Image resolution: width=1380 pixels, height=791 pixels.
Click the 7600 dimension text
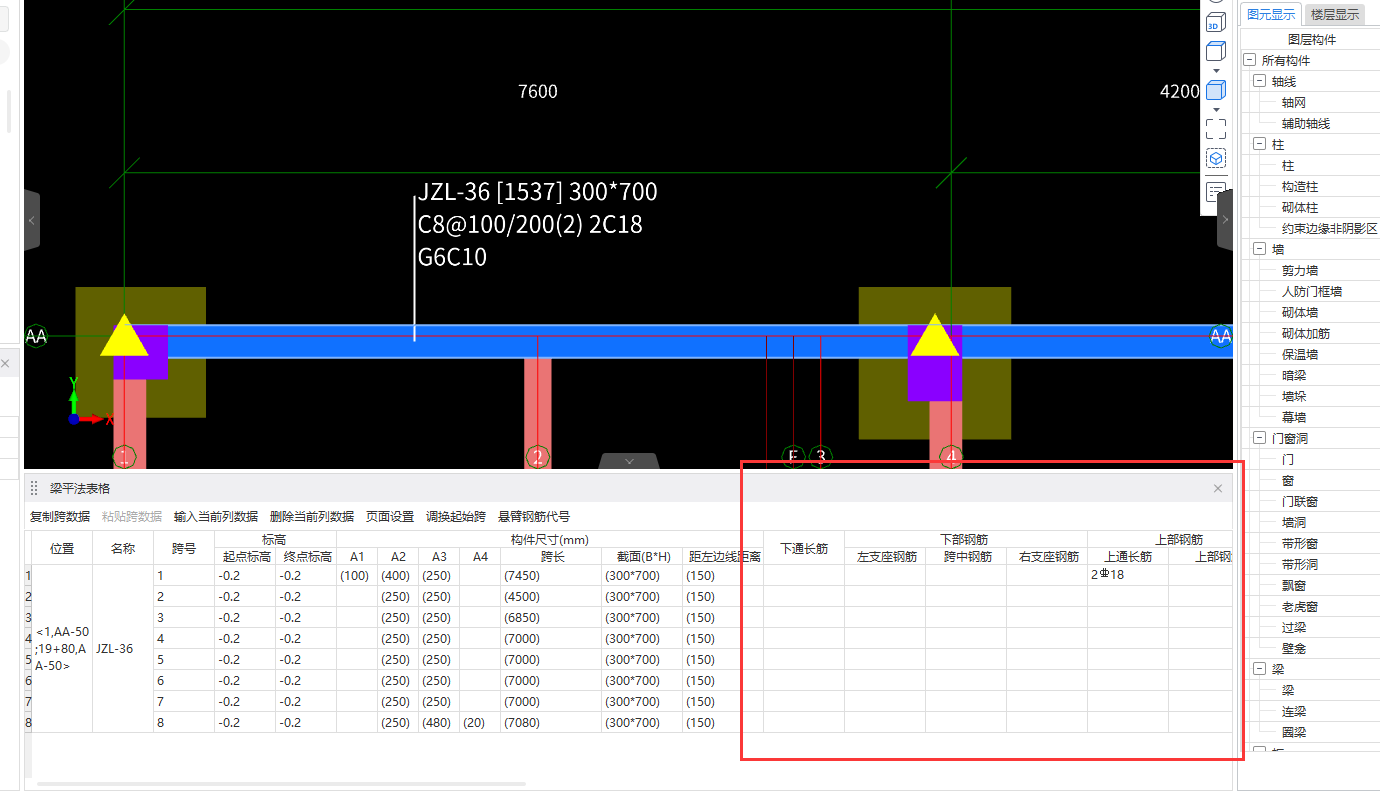538,92
